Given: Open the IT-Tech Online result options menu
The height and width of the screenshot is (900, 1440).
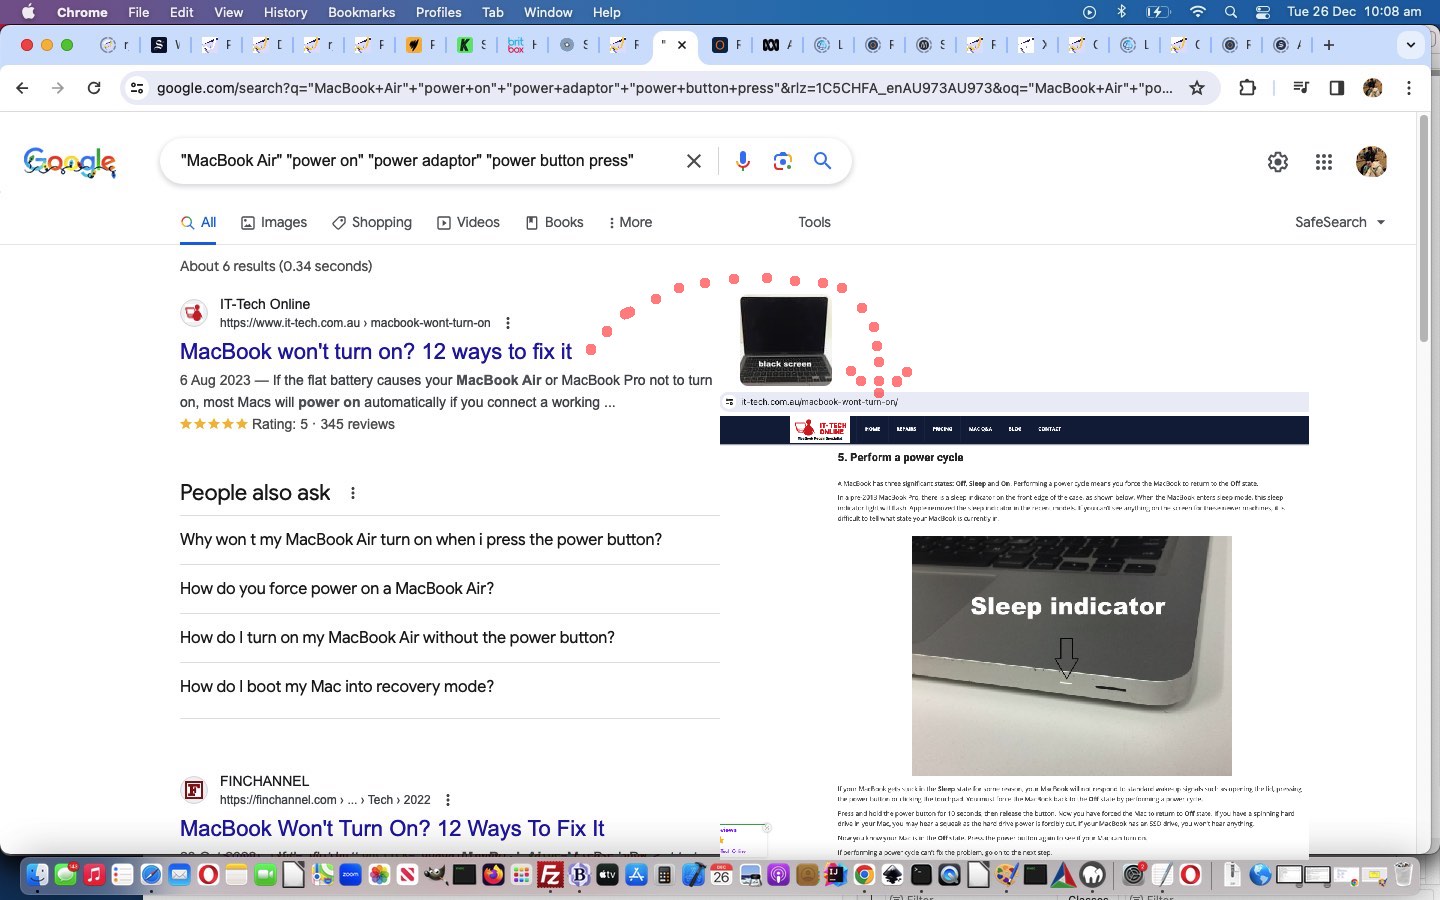Looking at the screenshot, I should coord(508,323).
